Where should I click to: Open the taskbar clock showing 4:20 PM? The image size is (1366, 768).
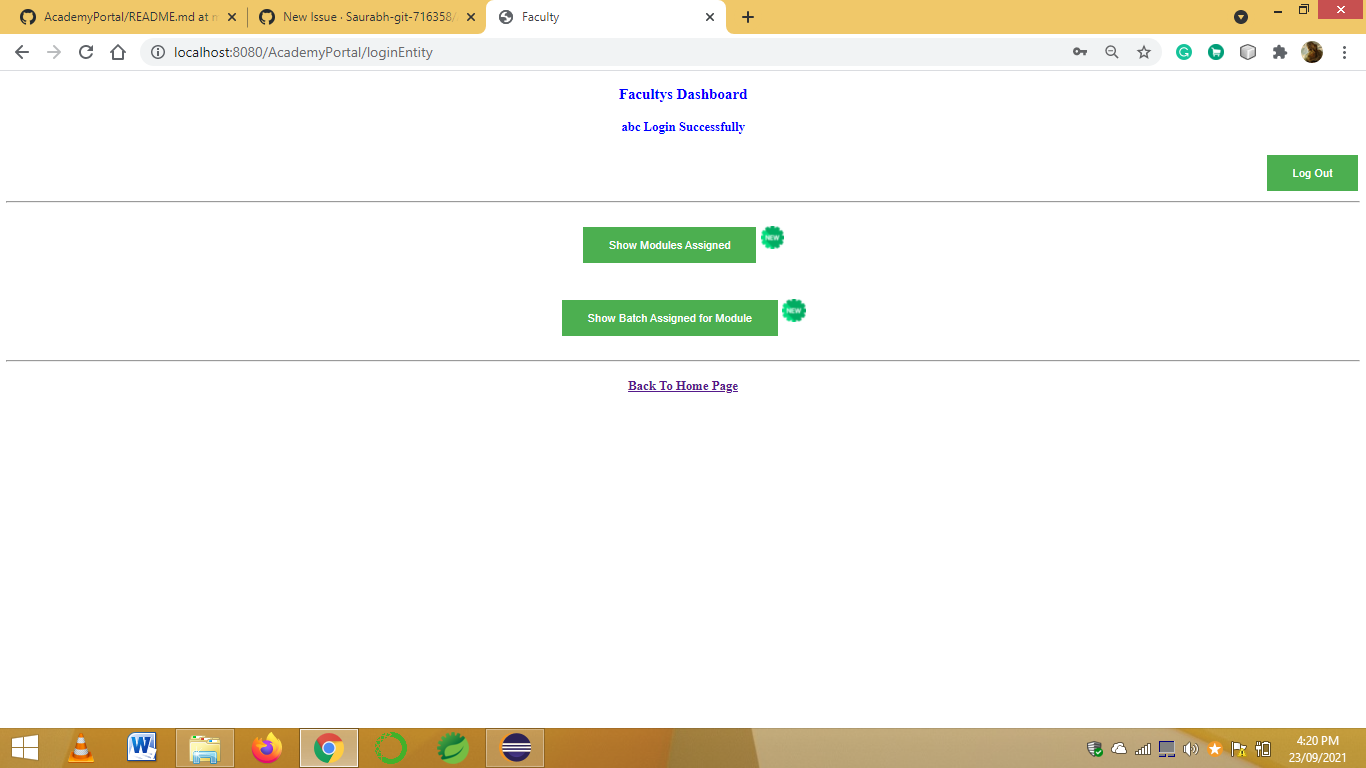coord(1316,748)
